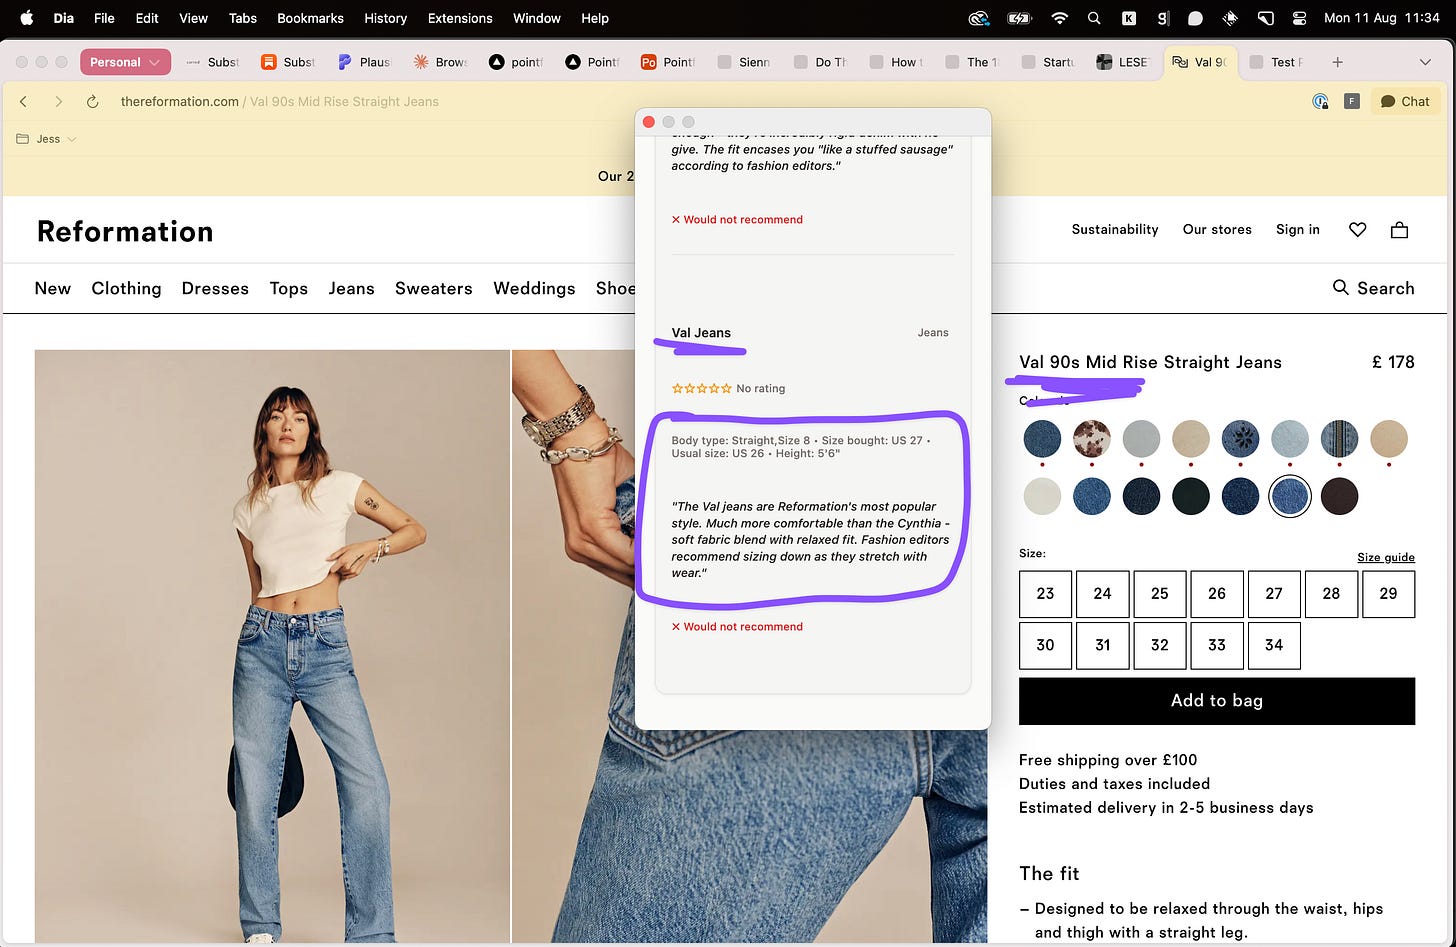Open the Dresses category
The height and width of the screenshot is (947, 1456).
[x=215, y=288]
